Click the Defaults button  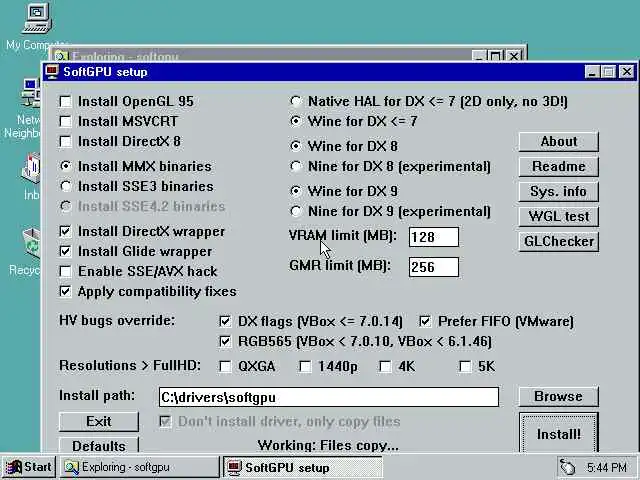(99, 445)
